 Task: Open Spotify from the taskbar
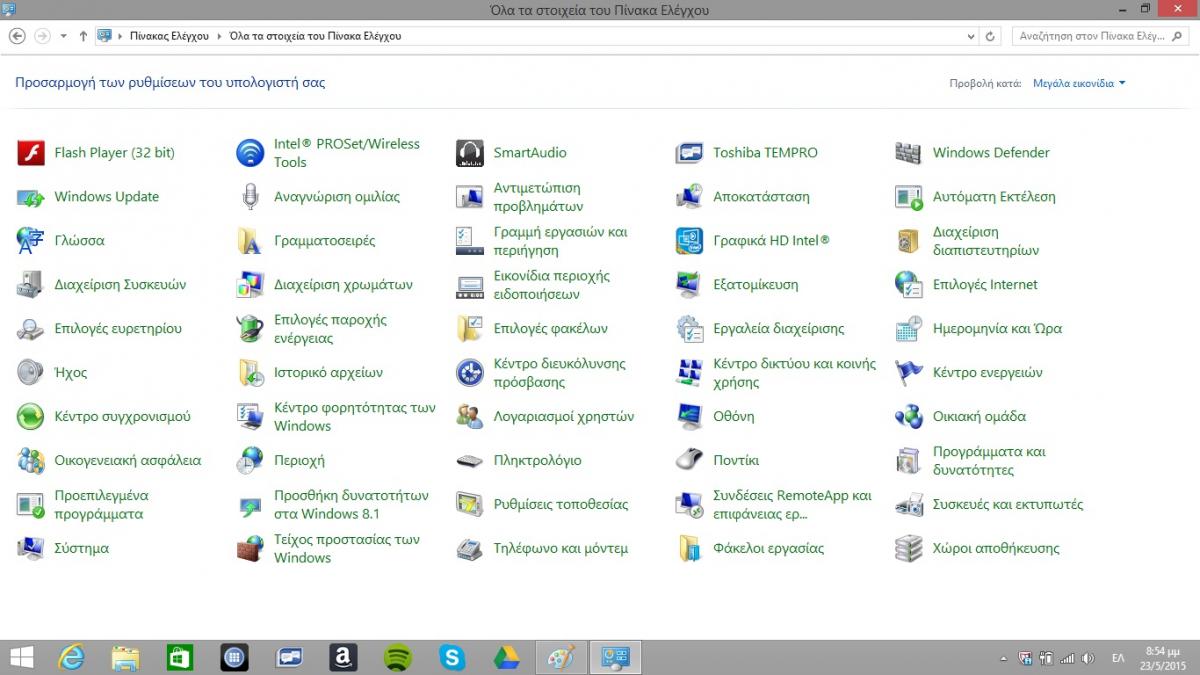point(398,657)
